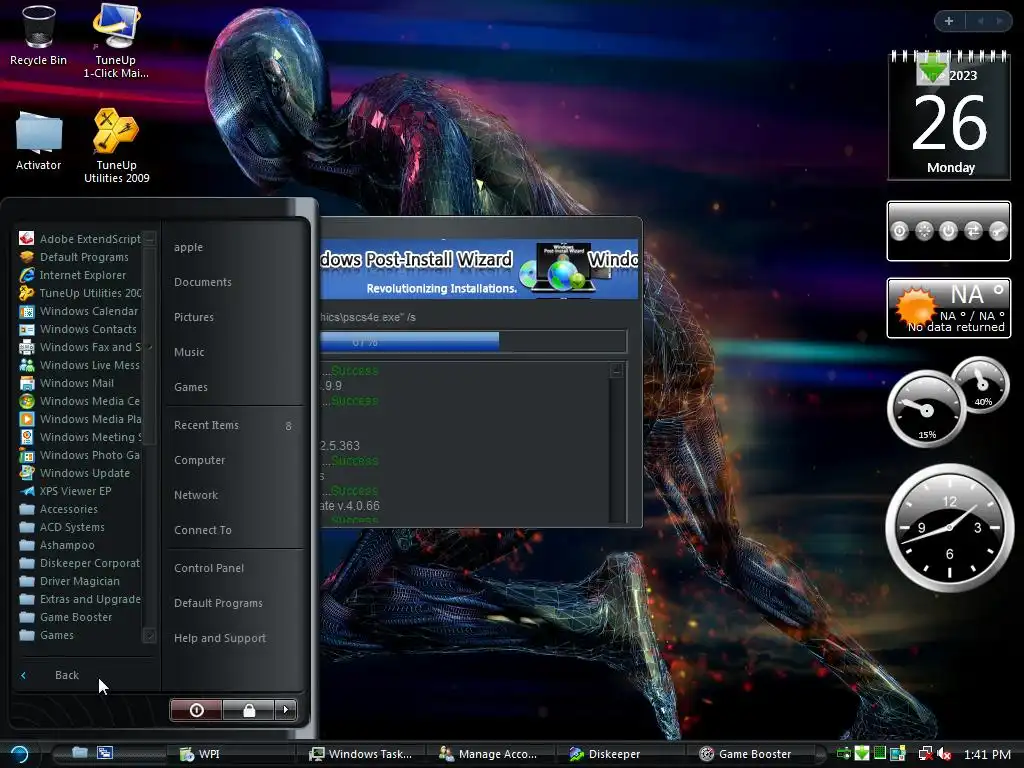The height and width of the screenshot is (768, 1024).
Task: Launch Windows Fax and Scan entry
Action: coord(80,347)
